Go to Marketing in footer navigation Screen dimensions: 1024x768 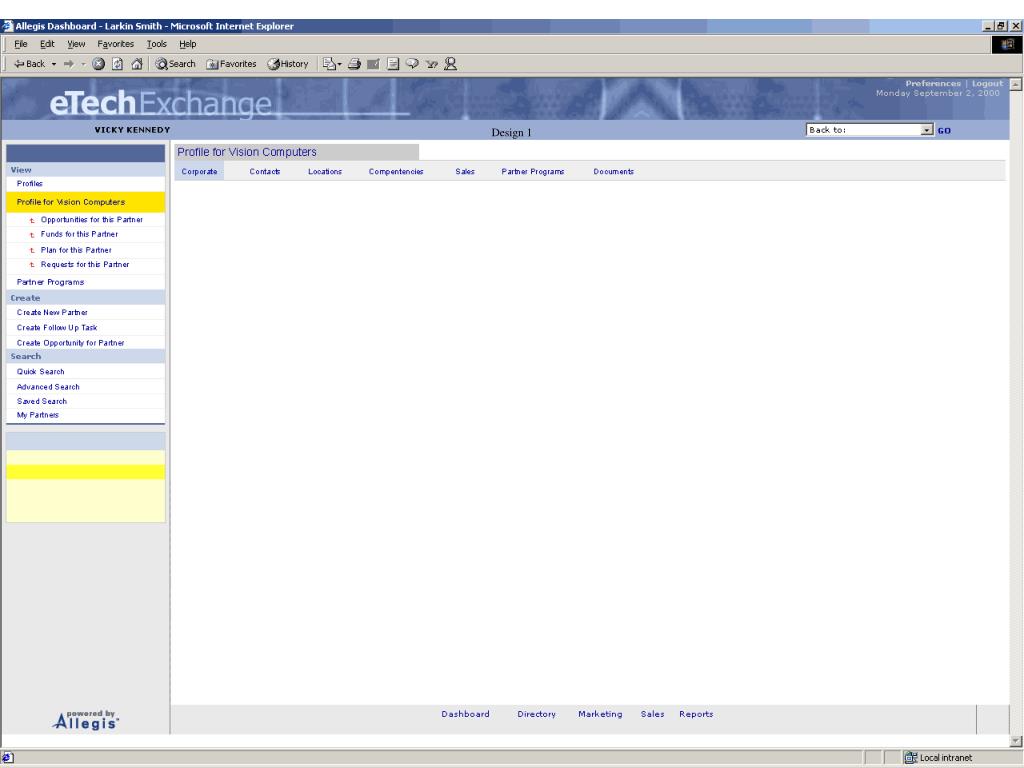(600, 714)
